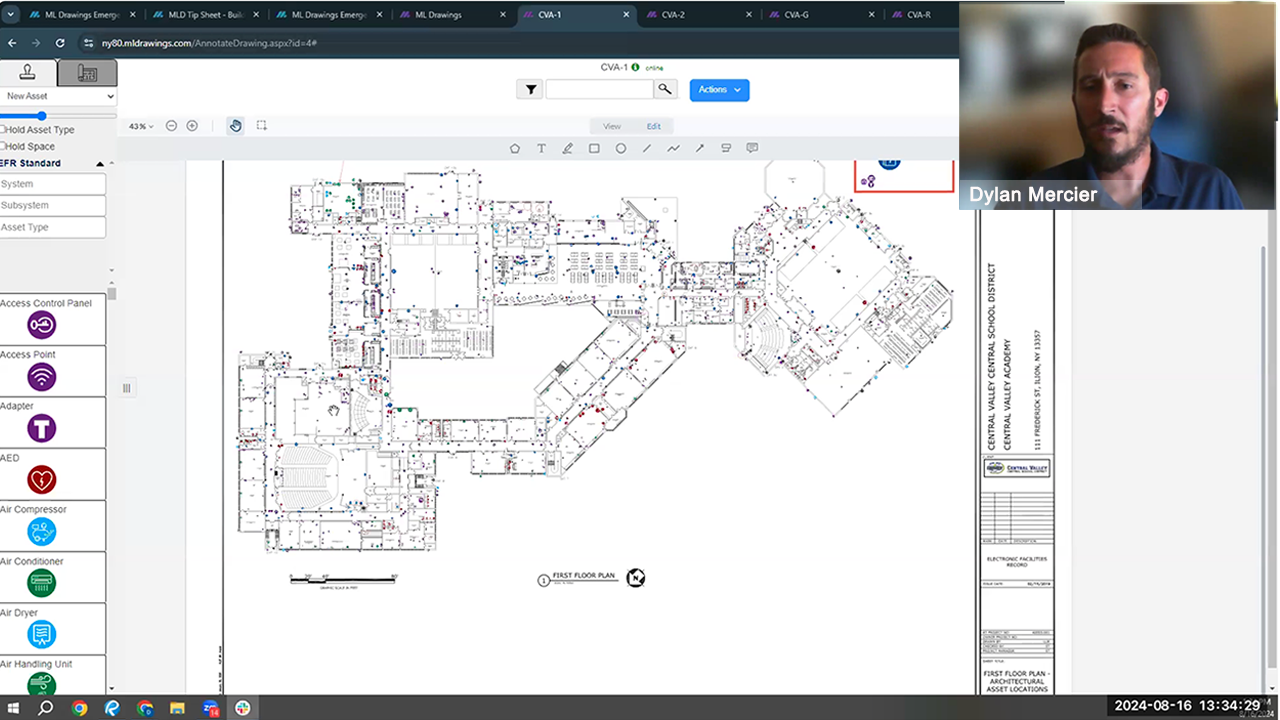Open the zoom percentage 43% dropdown
1280x720 pixels.
(x=140, y=125)
